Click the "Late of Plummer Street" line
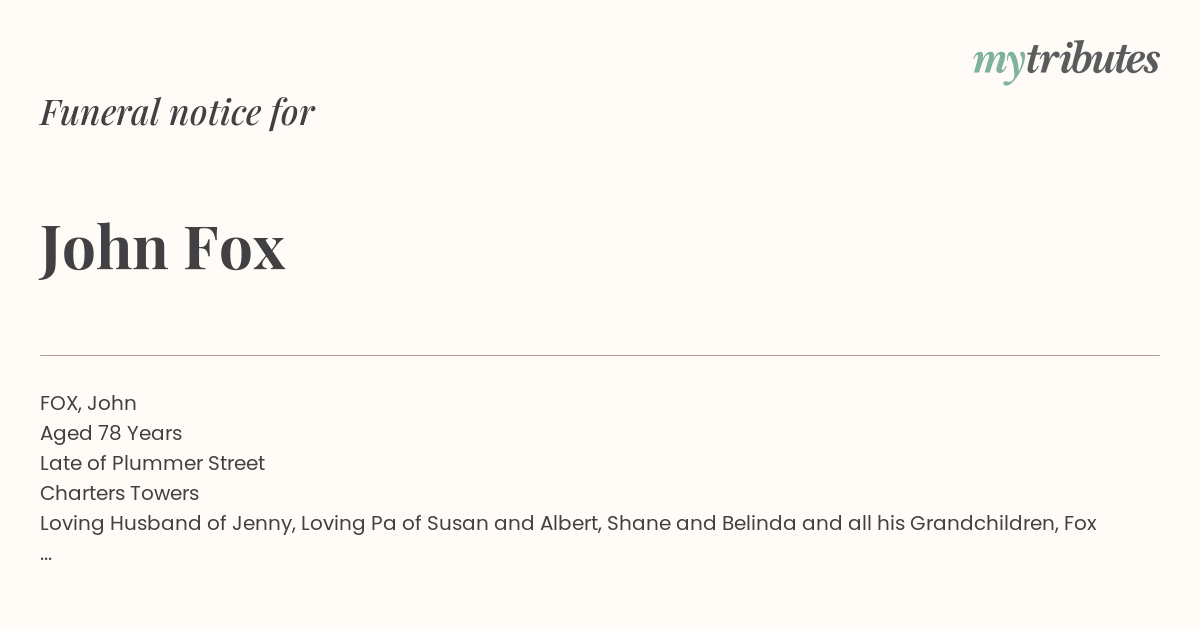Screen dimensions: 1200x630 [152, 463]
